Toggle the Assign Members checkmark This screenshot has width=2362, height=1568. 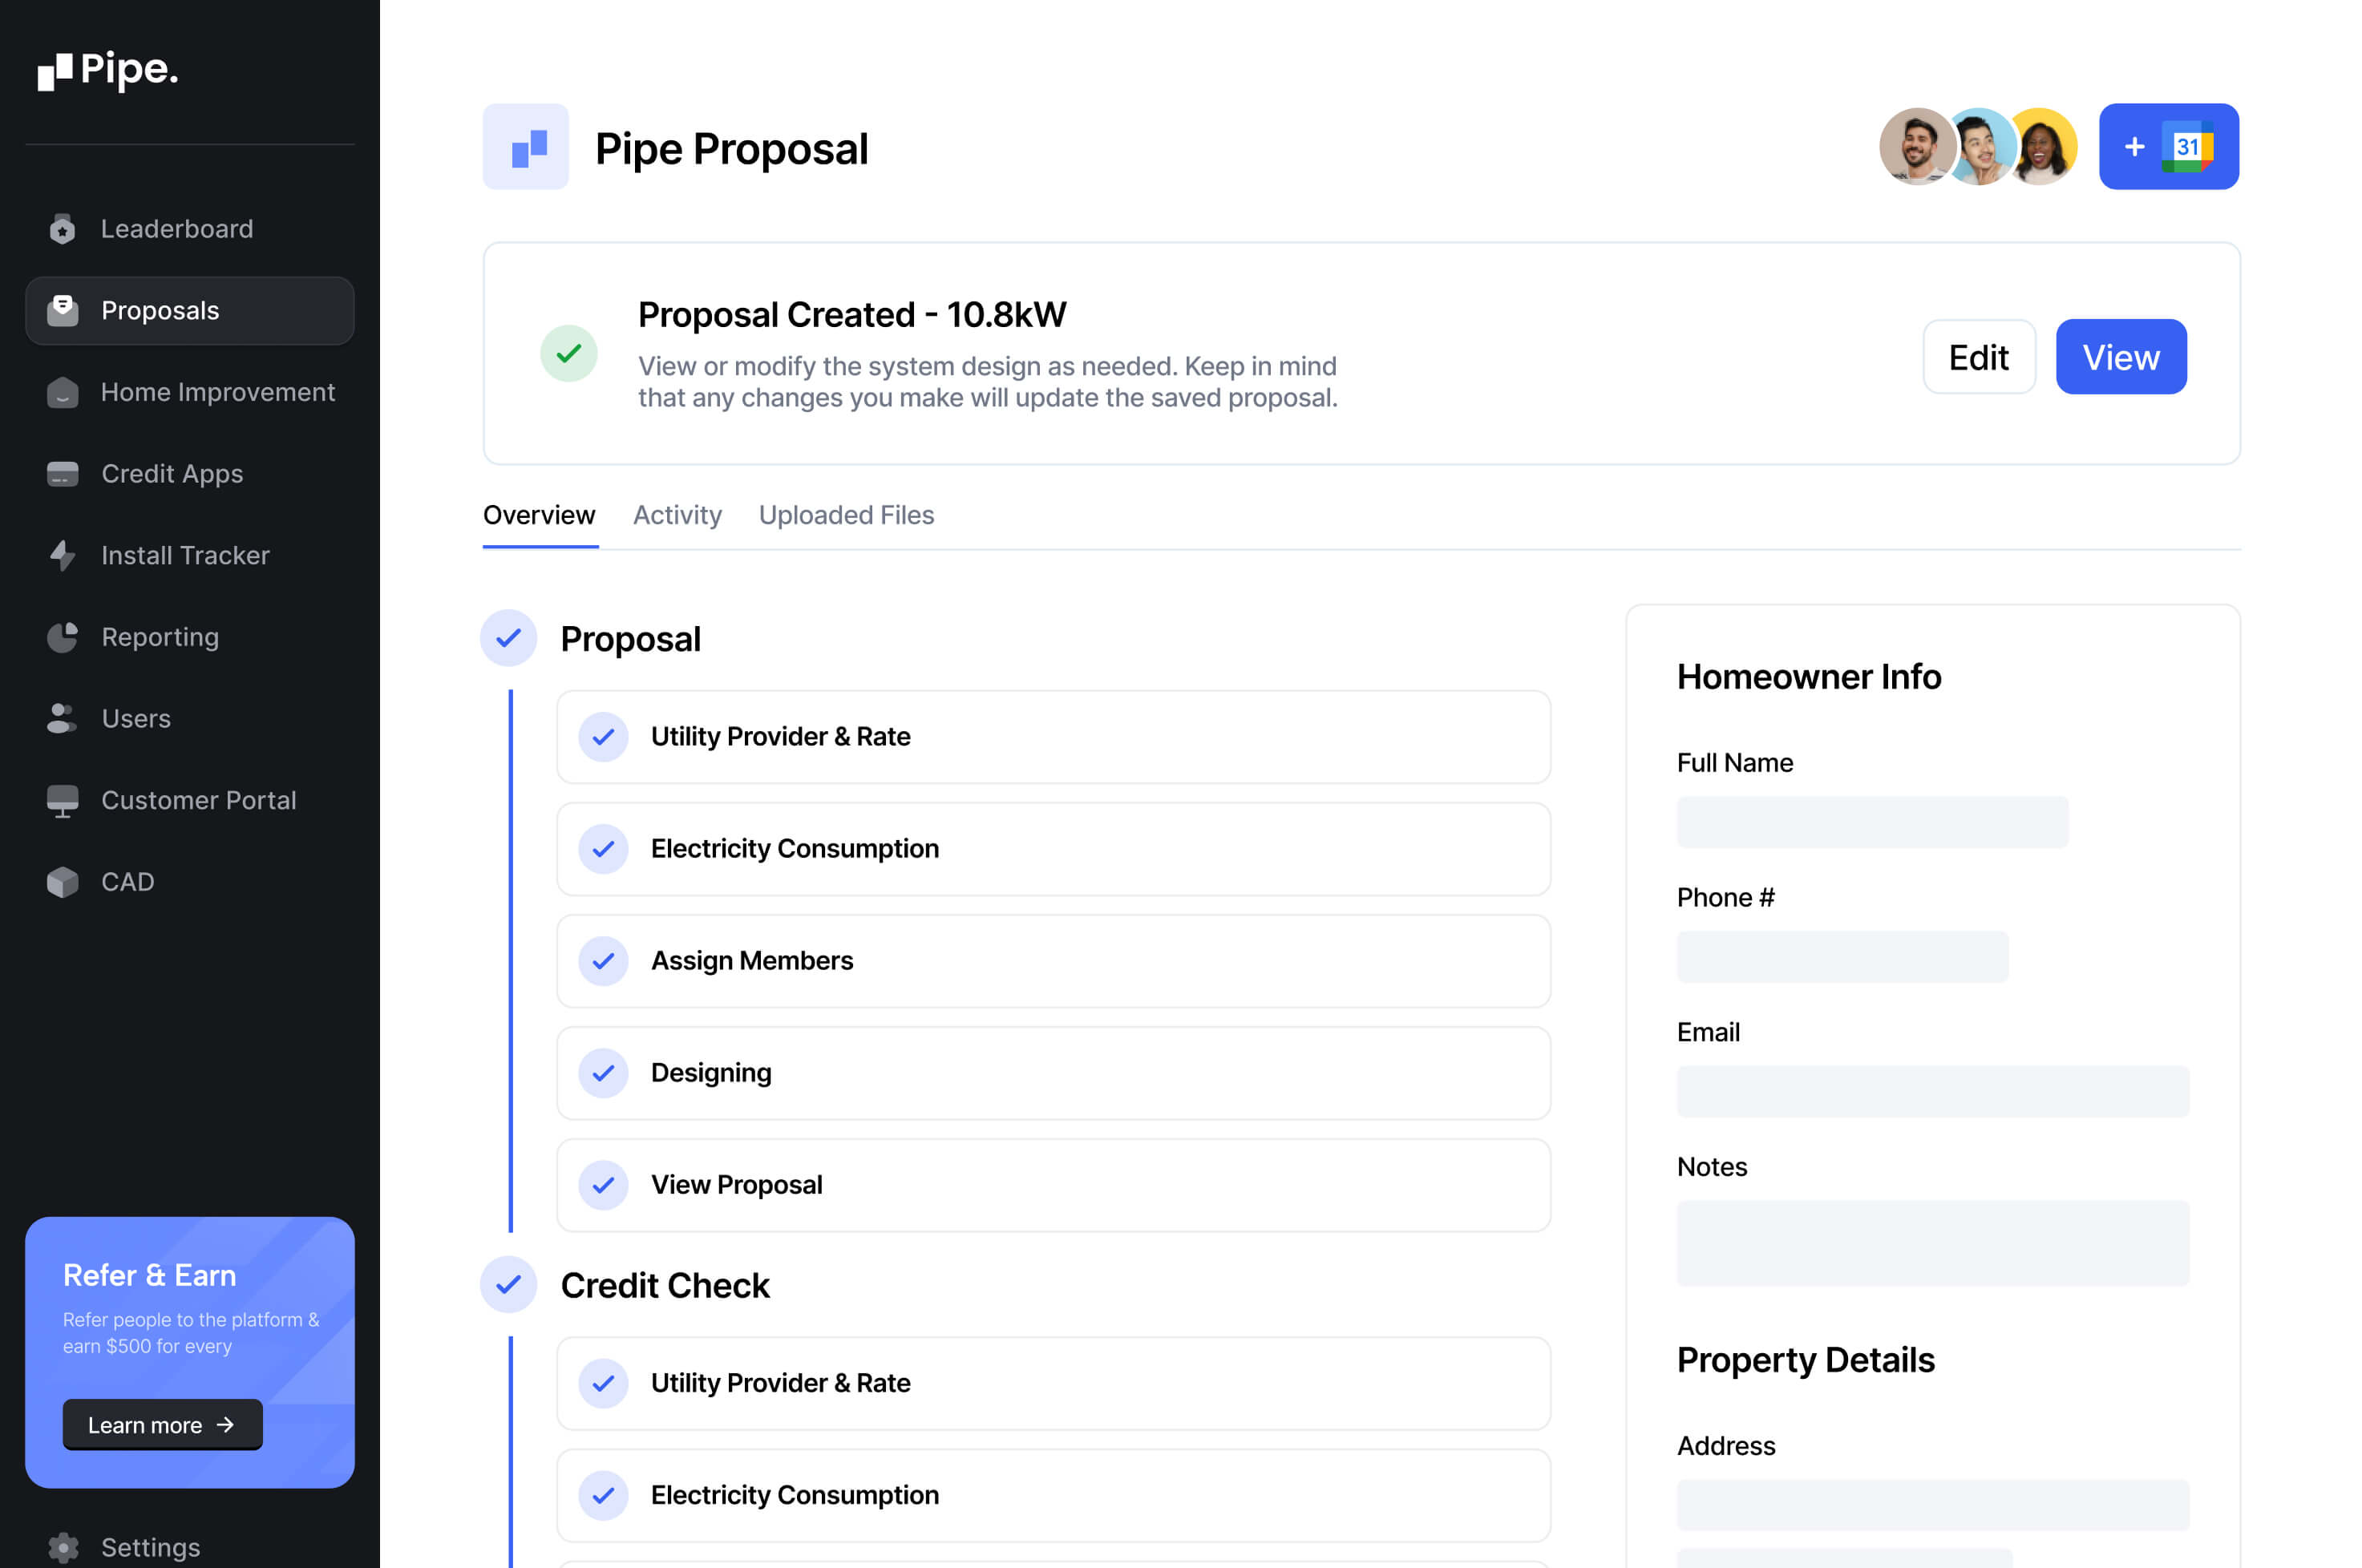(x=603, y=961)
